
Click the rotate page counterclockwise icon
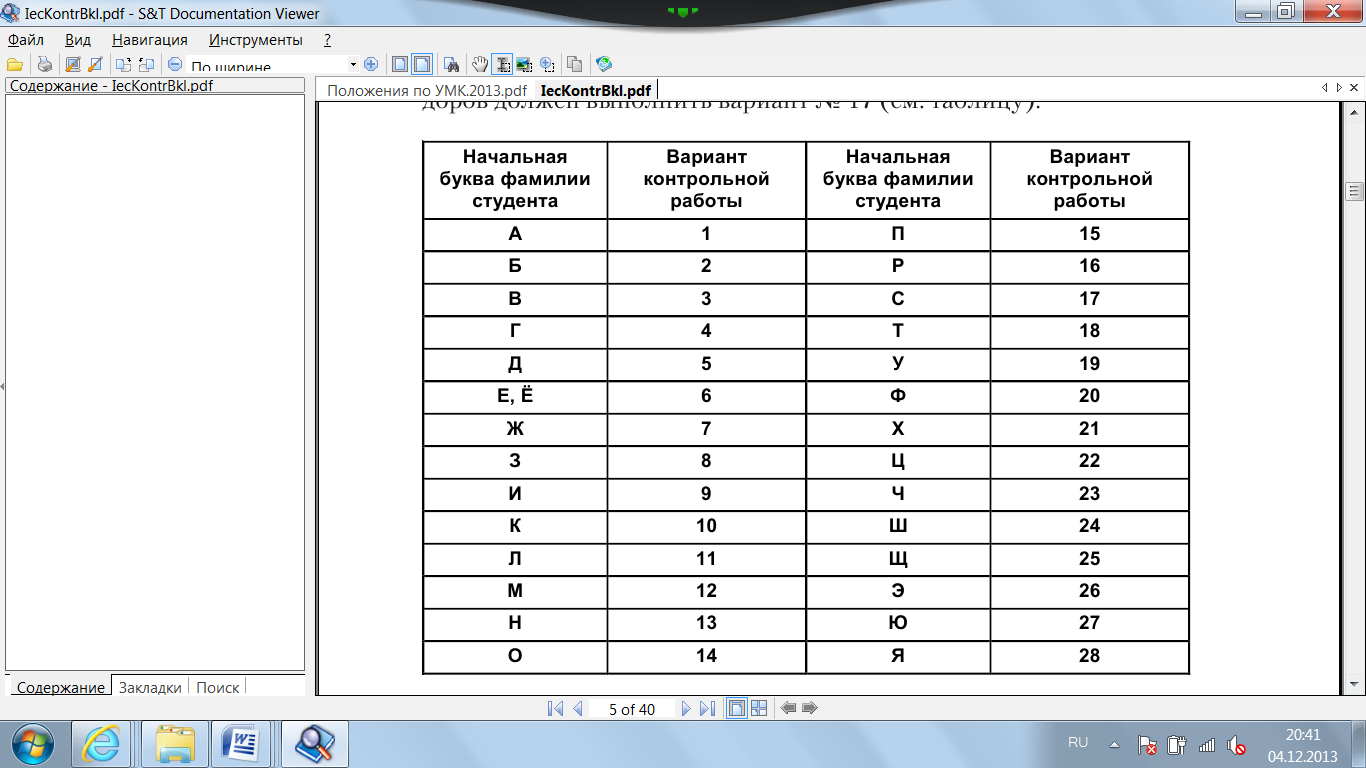point(146,64)
